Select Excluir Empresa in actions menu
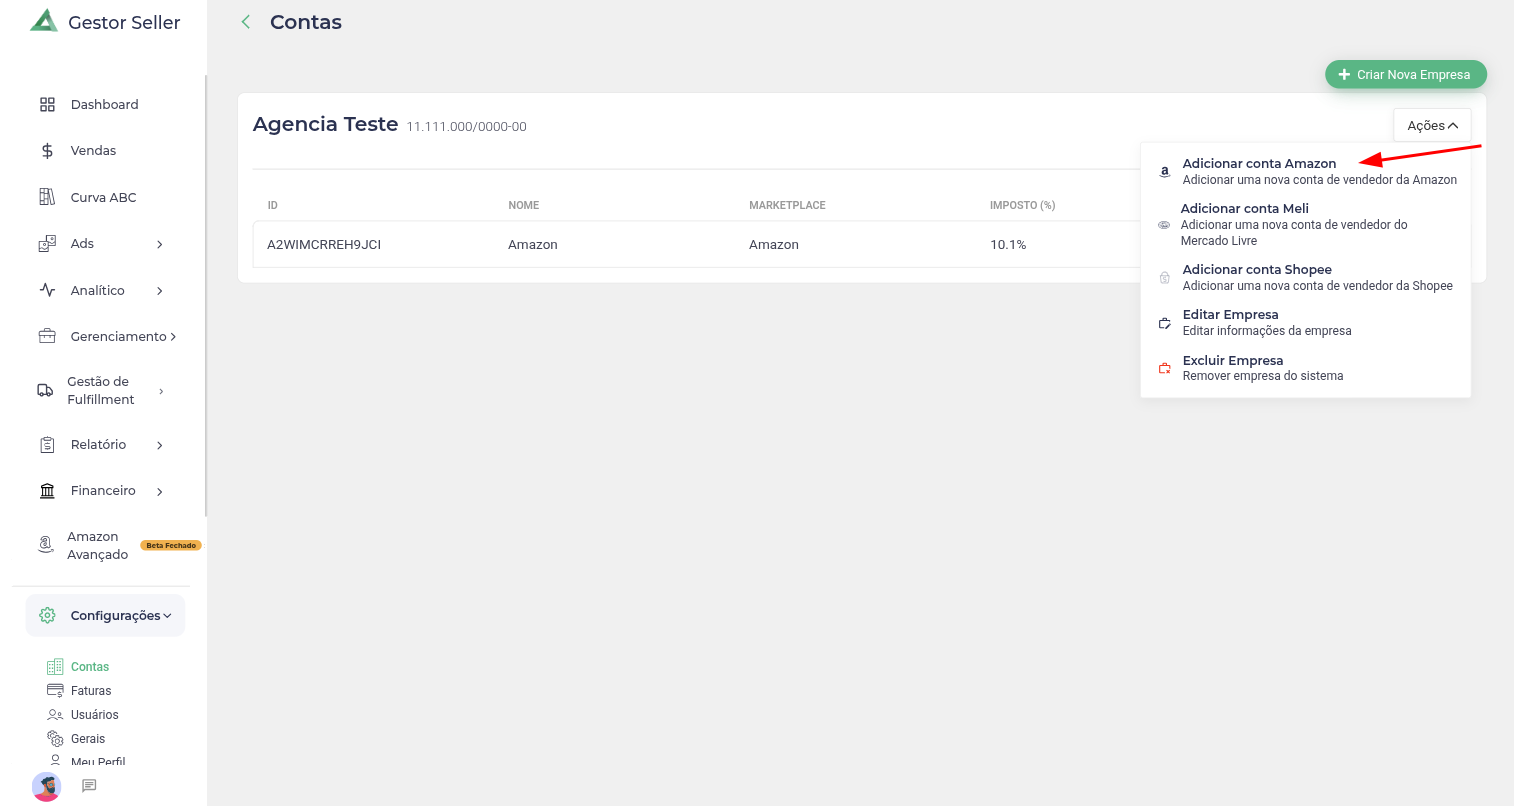 click(1232, 361)
